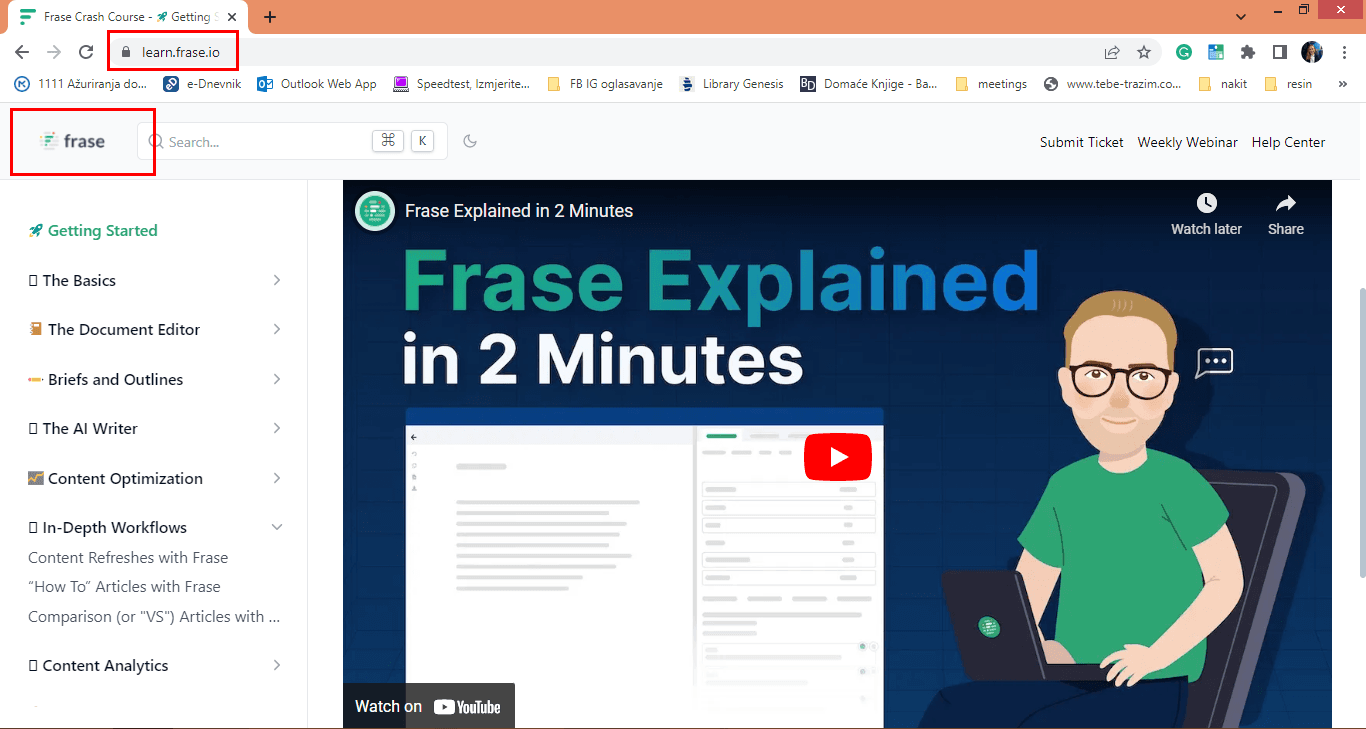Toggle dark mode moon icon
1366x729 pixels.
click(x=470, y=141)
